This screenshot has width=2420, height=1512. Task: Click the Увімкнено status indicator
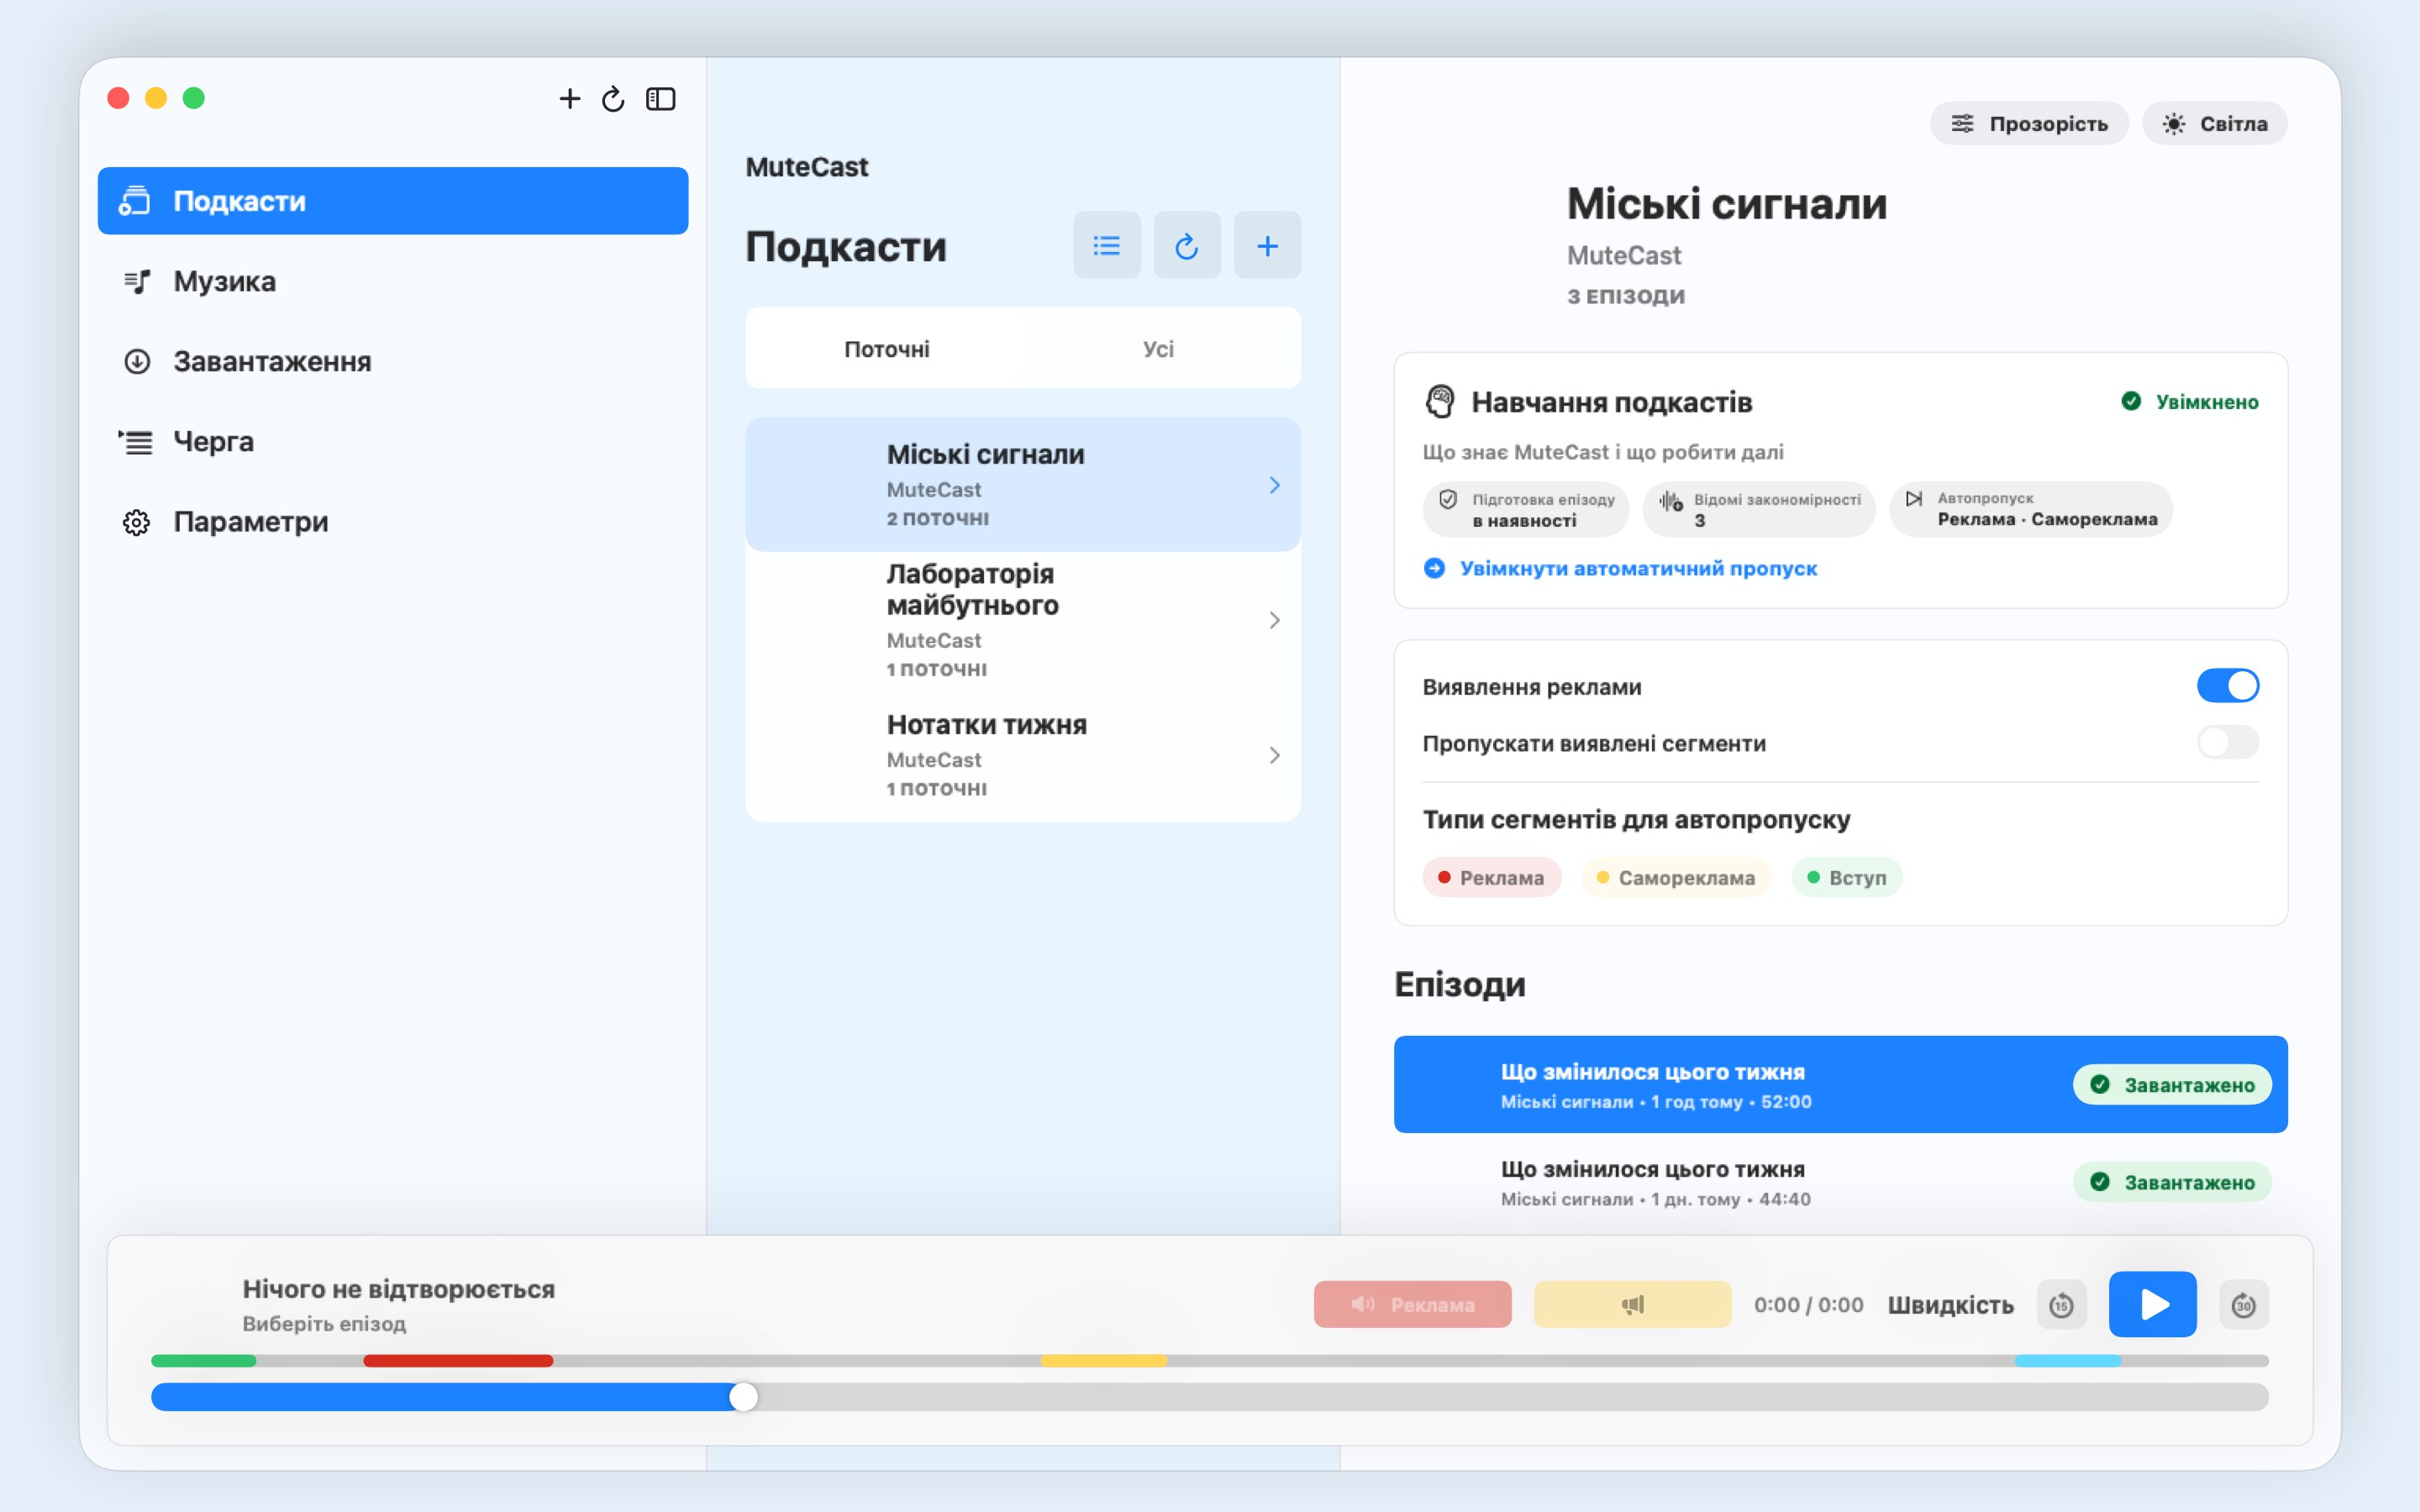click(x=2189, y=402)
